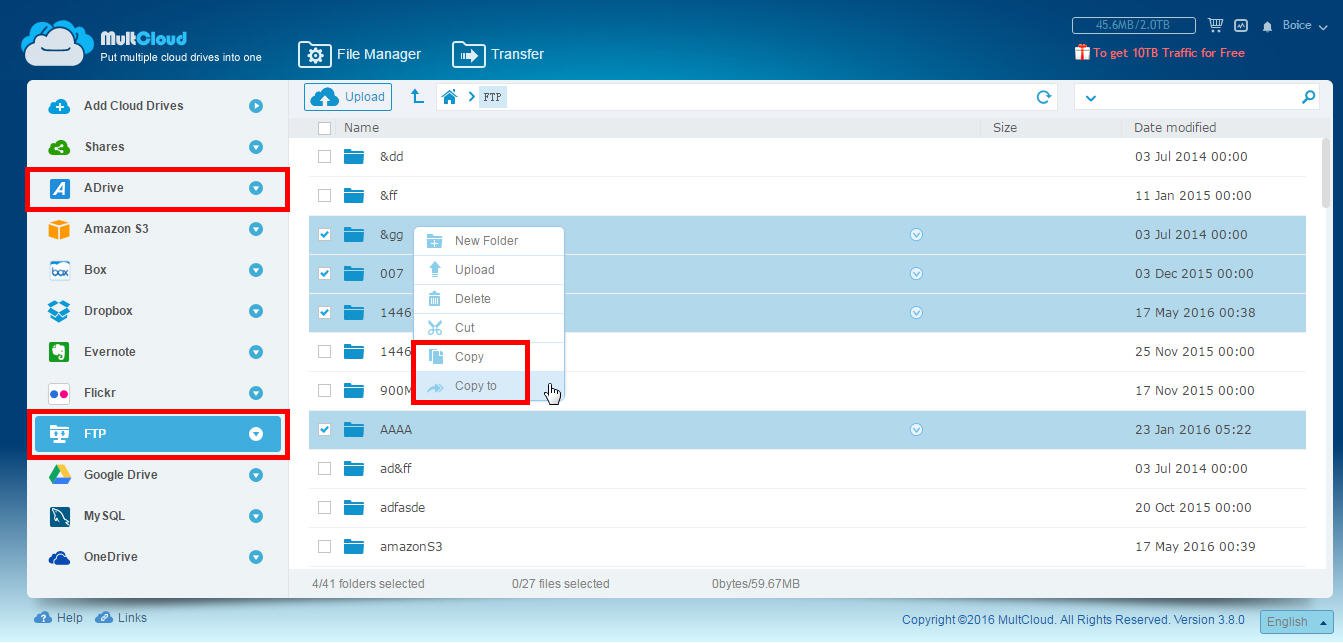Expand the Google Drive dropdown arrow

coord(256,475)
